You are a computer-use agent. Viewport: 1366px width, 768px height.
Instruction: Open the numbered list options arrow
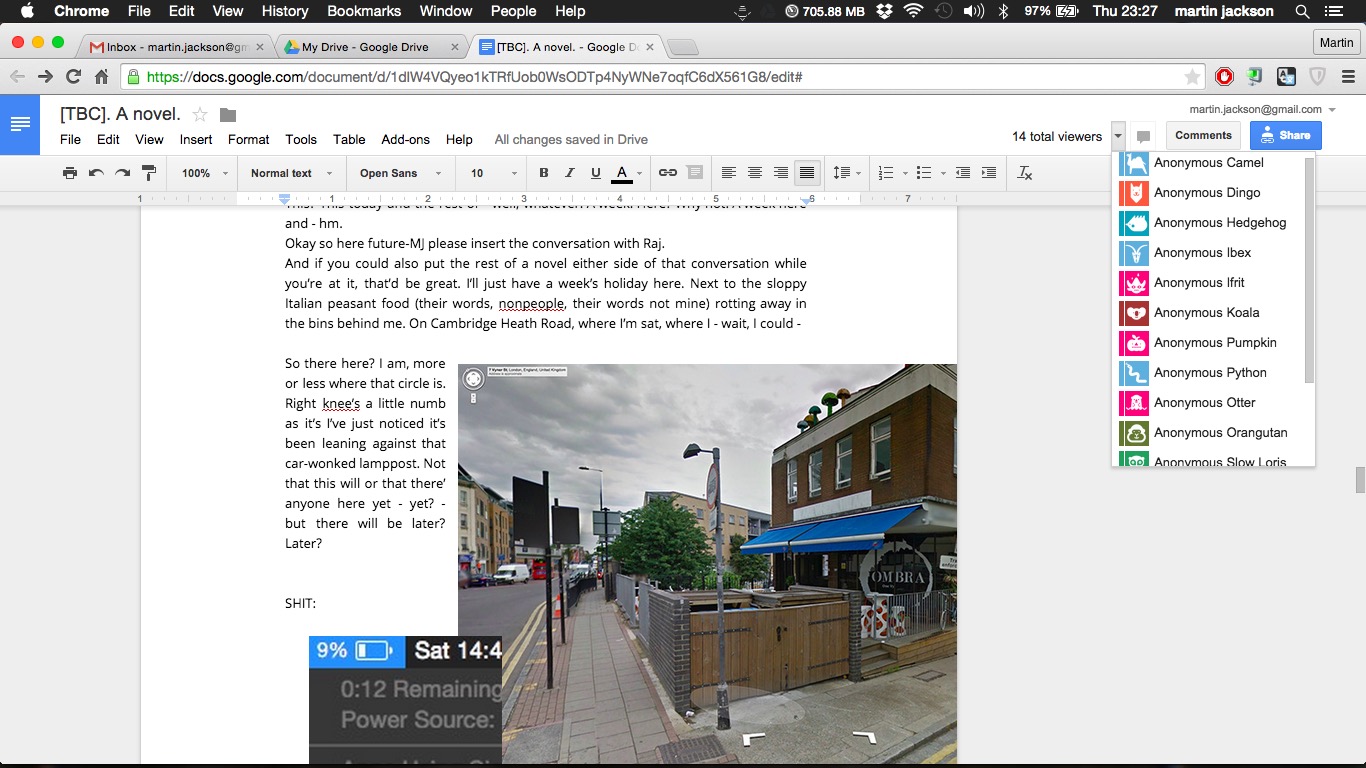click(905, 174)
